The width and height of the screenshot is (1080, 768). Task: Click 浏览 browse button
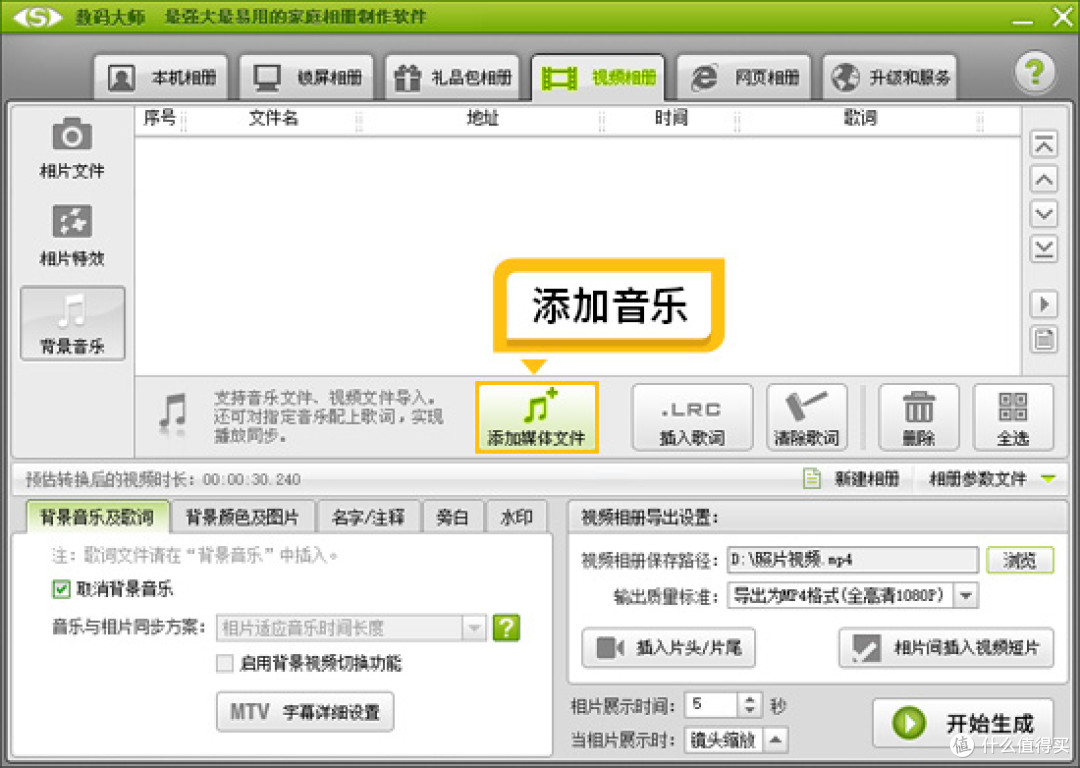(x=1020, y=560)
